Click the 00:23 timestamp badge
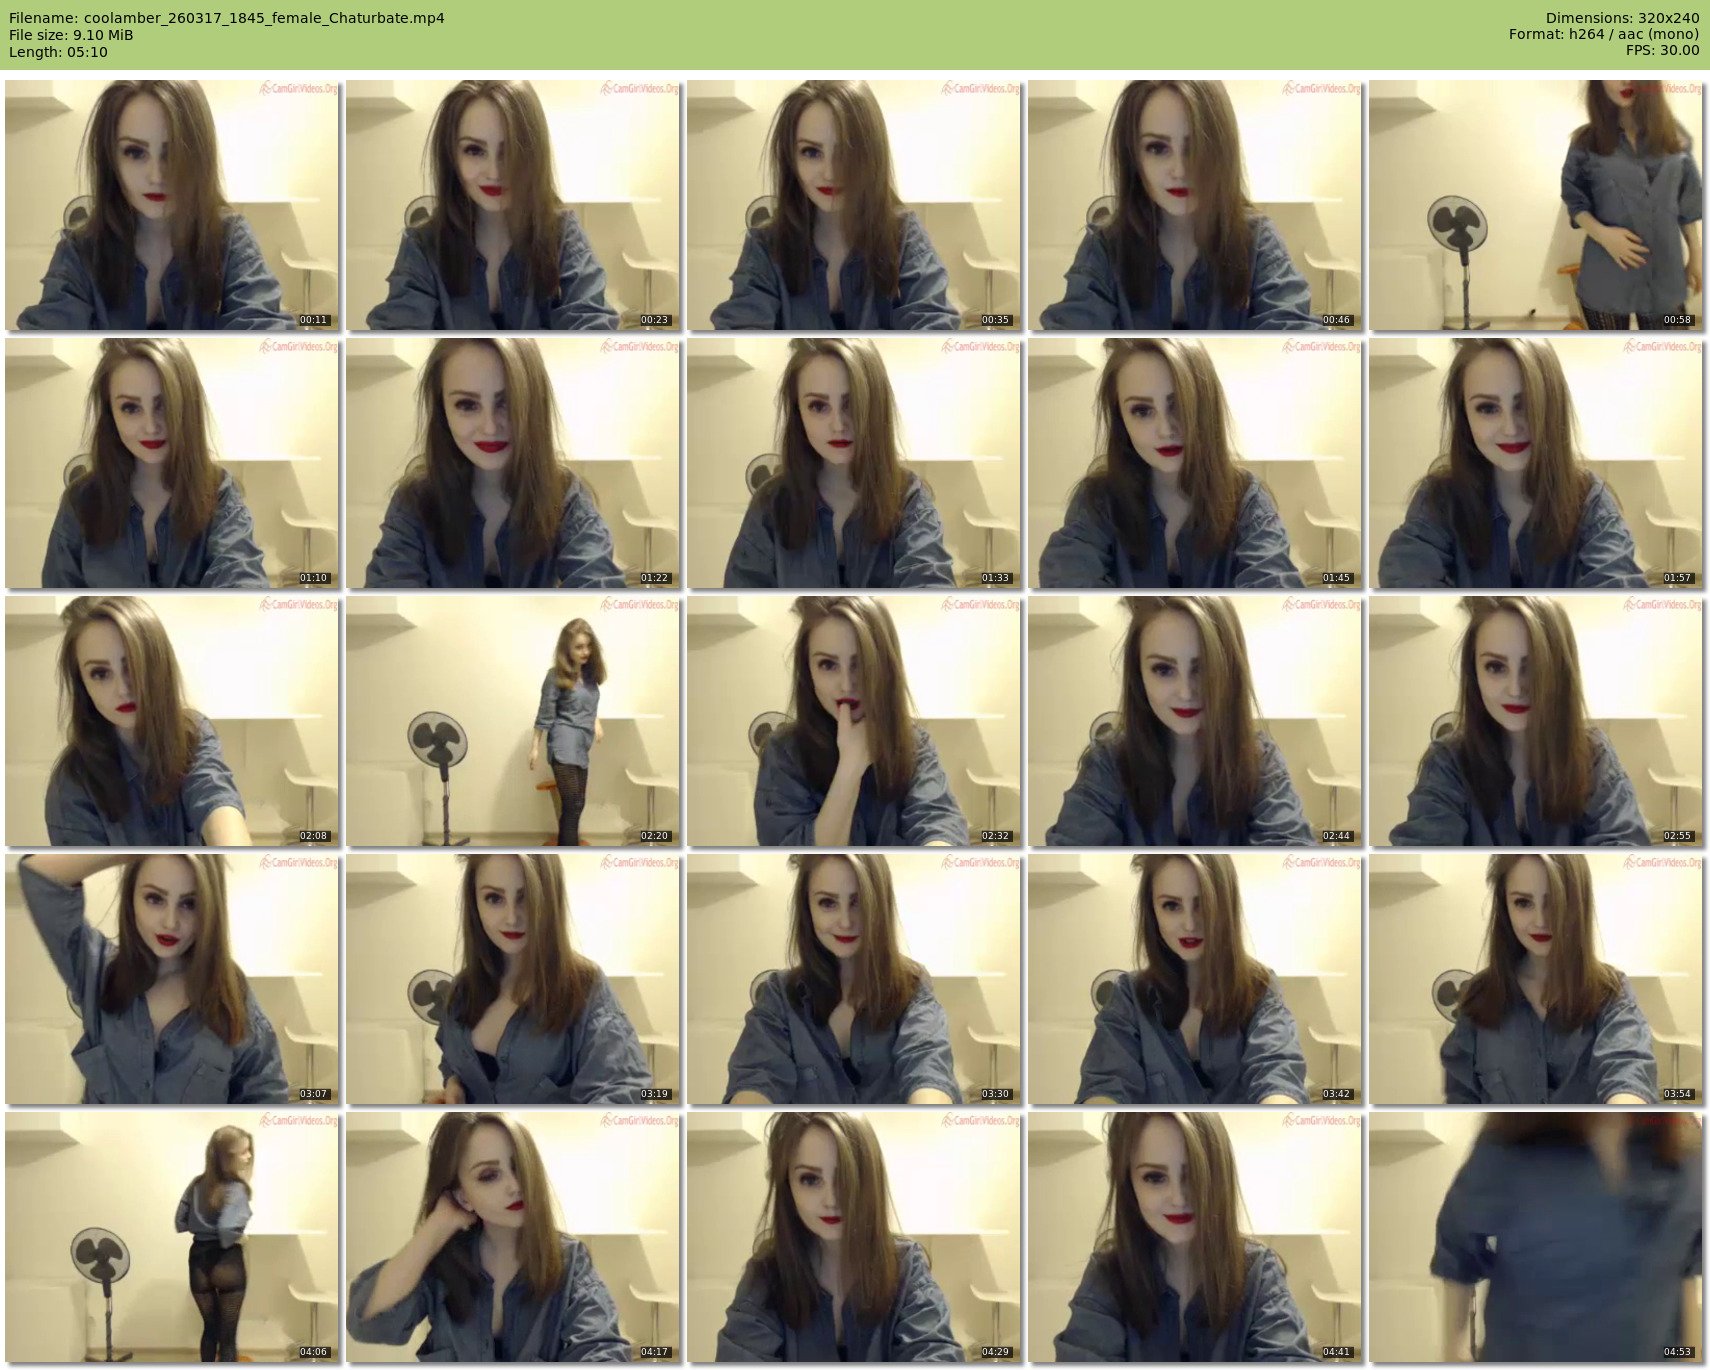 (655, 321)
